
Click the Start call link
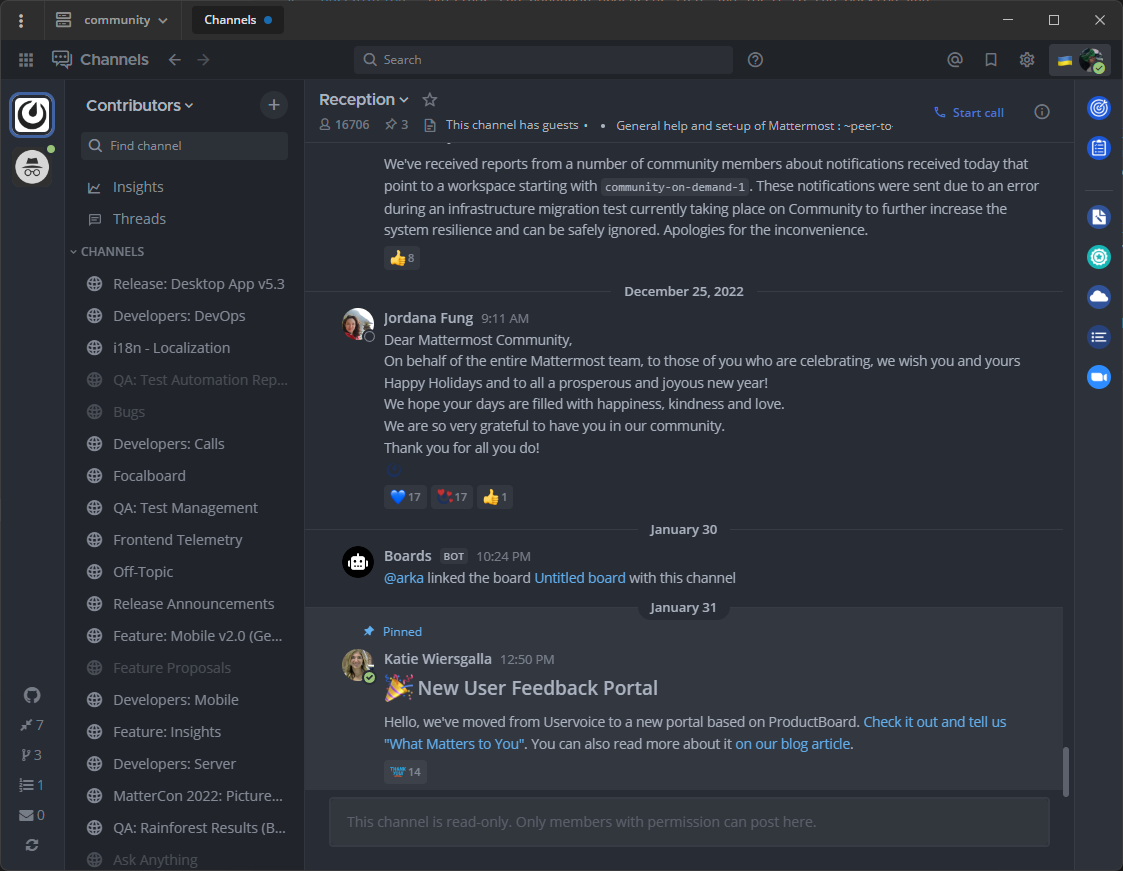968,112
